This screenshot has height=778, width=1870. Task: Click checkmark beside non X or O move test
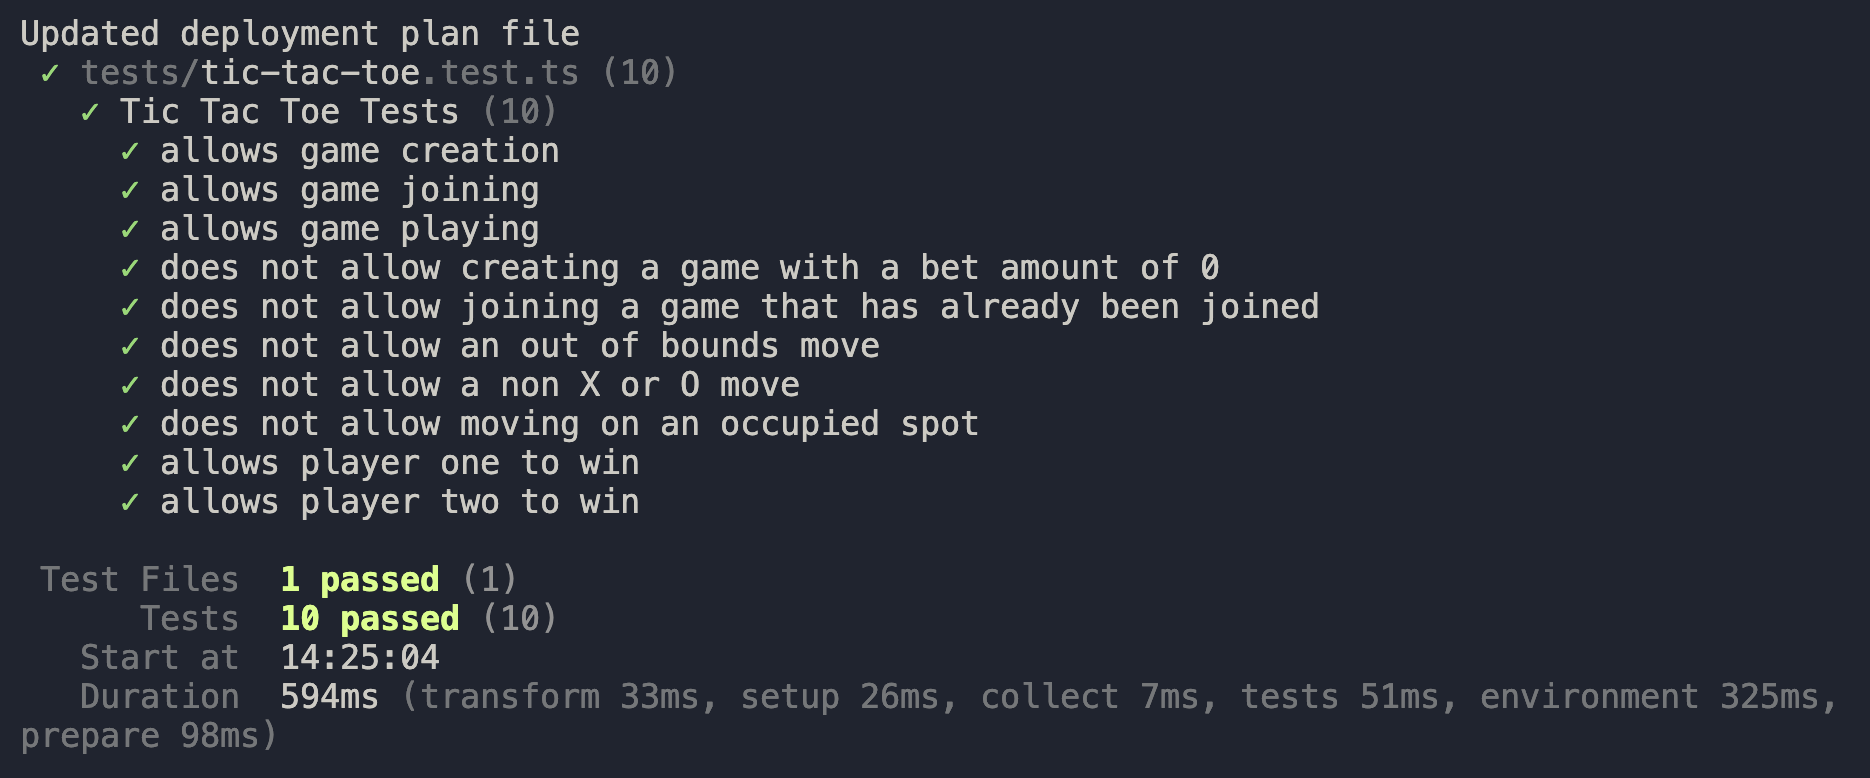(x=129, y=386)
